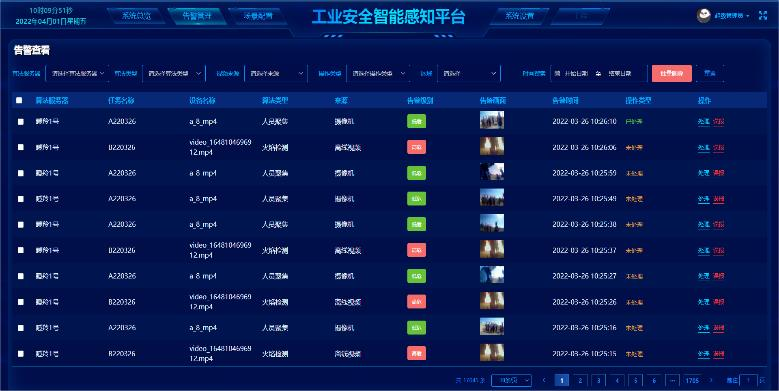The width and height of the screenshot is (779, 391).
Task: Click the red alarm level badge in second row
Action: pyautogui.click(x=416, y=147)
